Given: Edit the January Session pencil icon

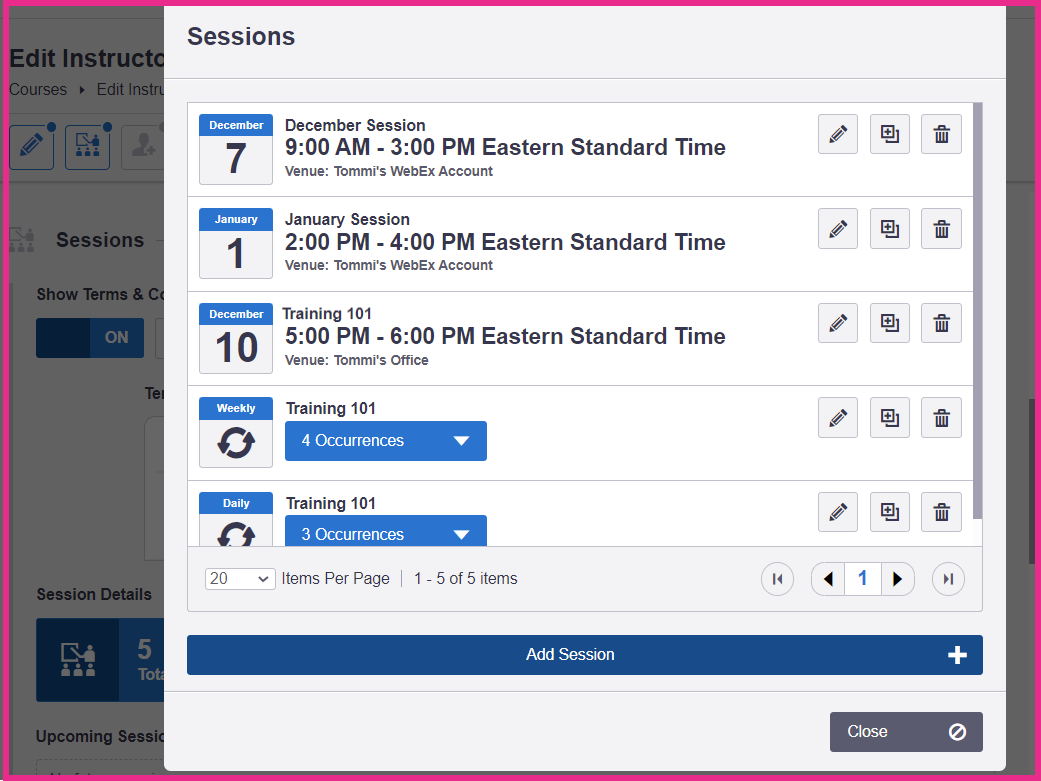Looking at the screenshot, I should (x=838, y=229).
